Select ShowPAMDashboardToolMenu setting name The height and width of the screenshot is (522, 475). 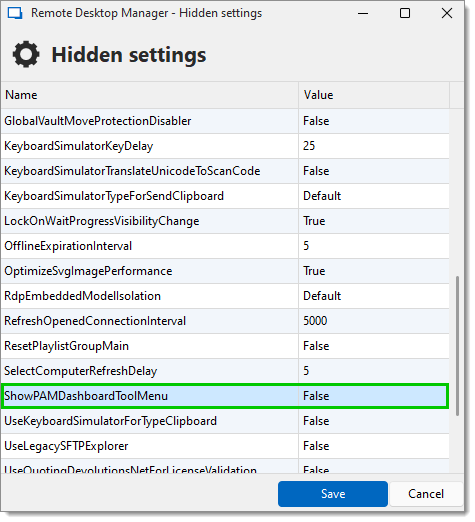[x=86, y=397]
